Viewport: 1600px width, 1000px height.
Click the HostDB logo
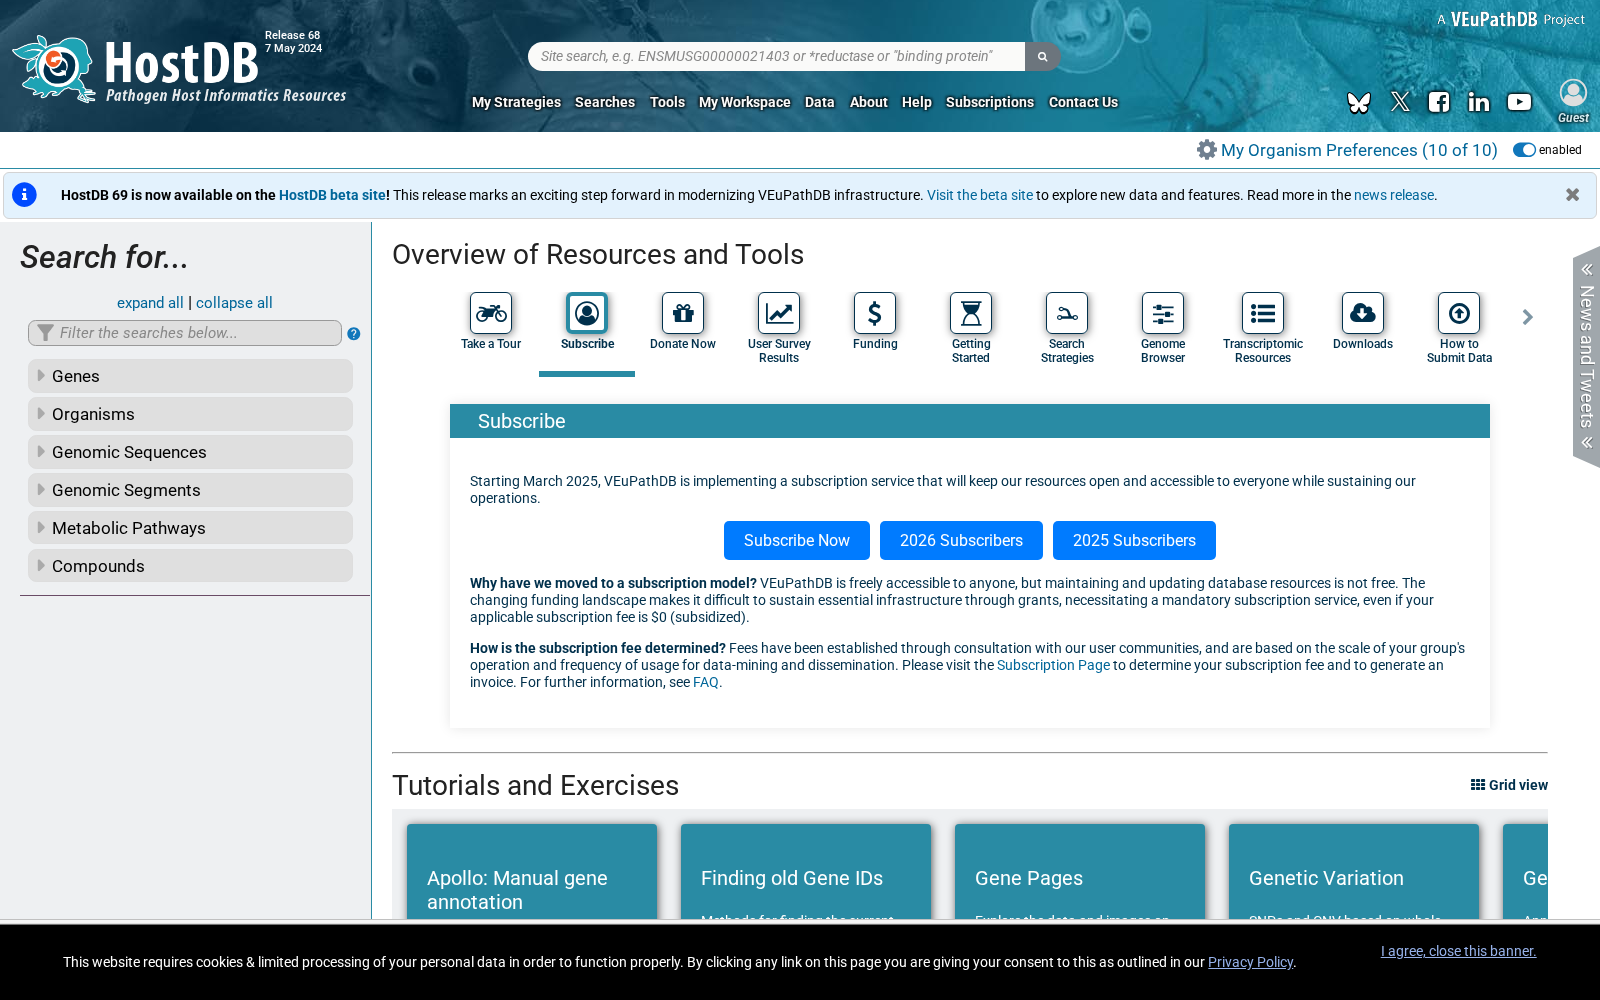[x=180, y=70]
